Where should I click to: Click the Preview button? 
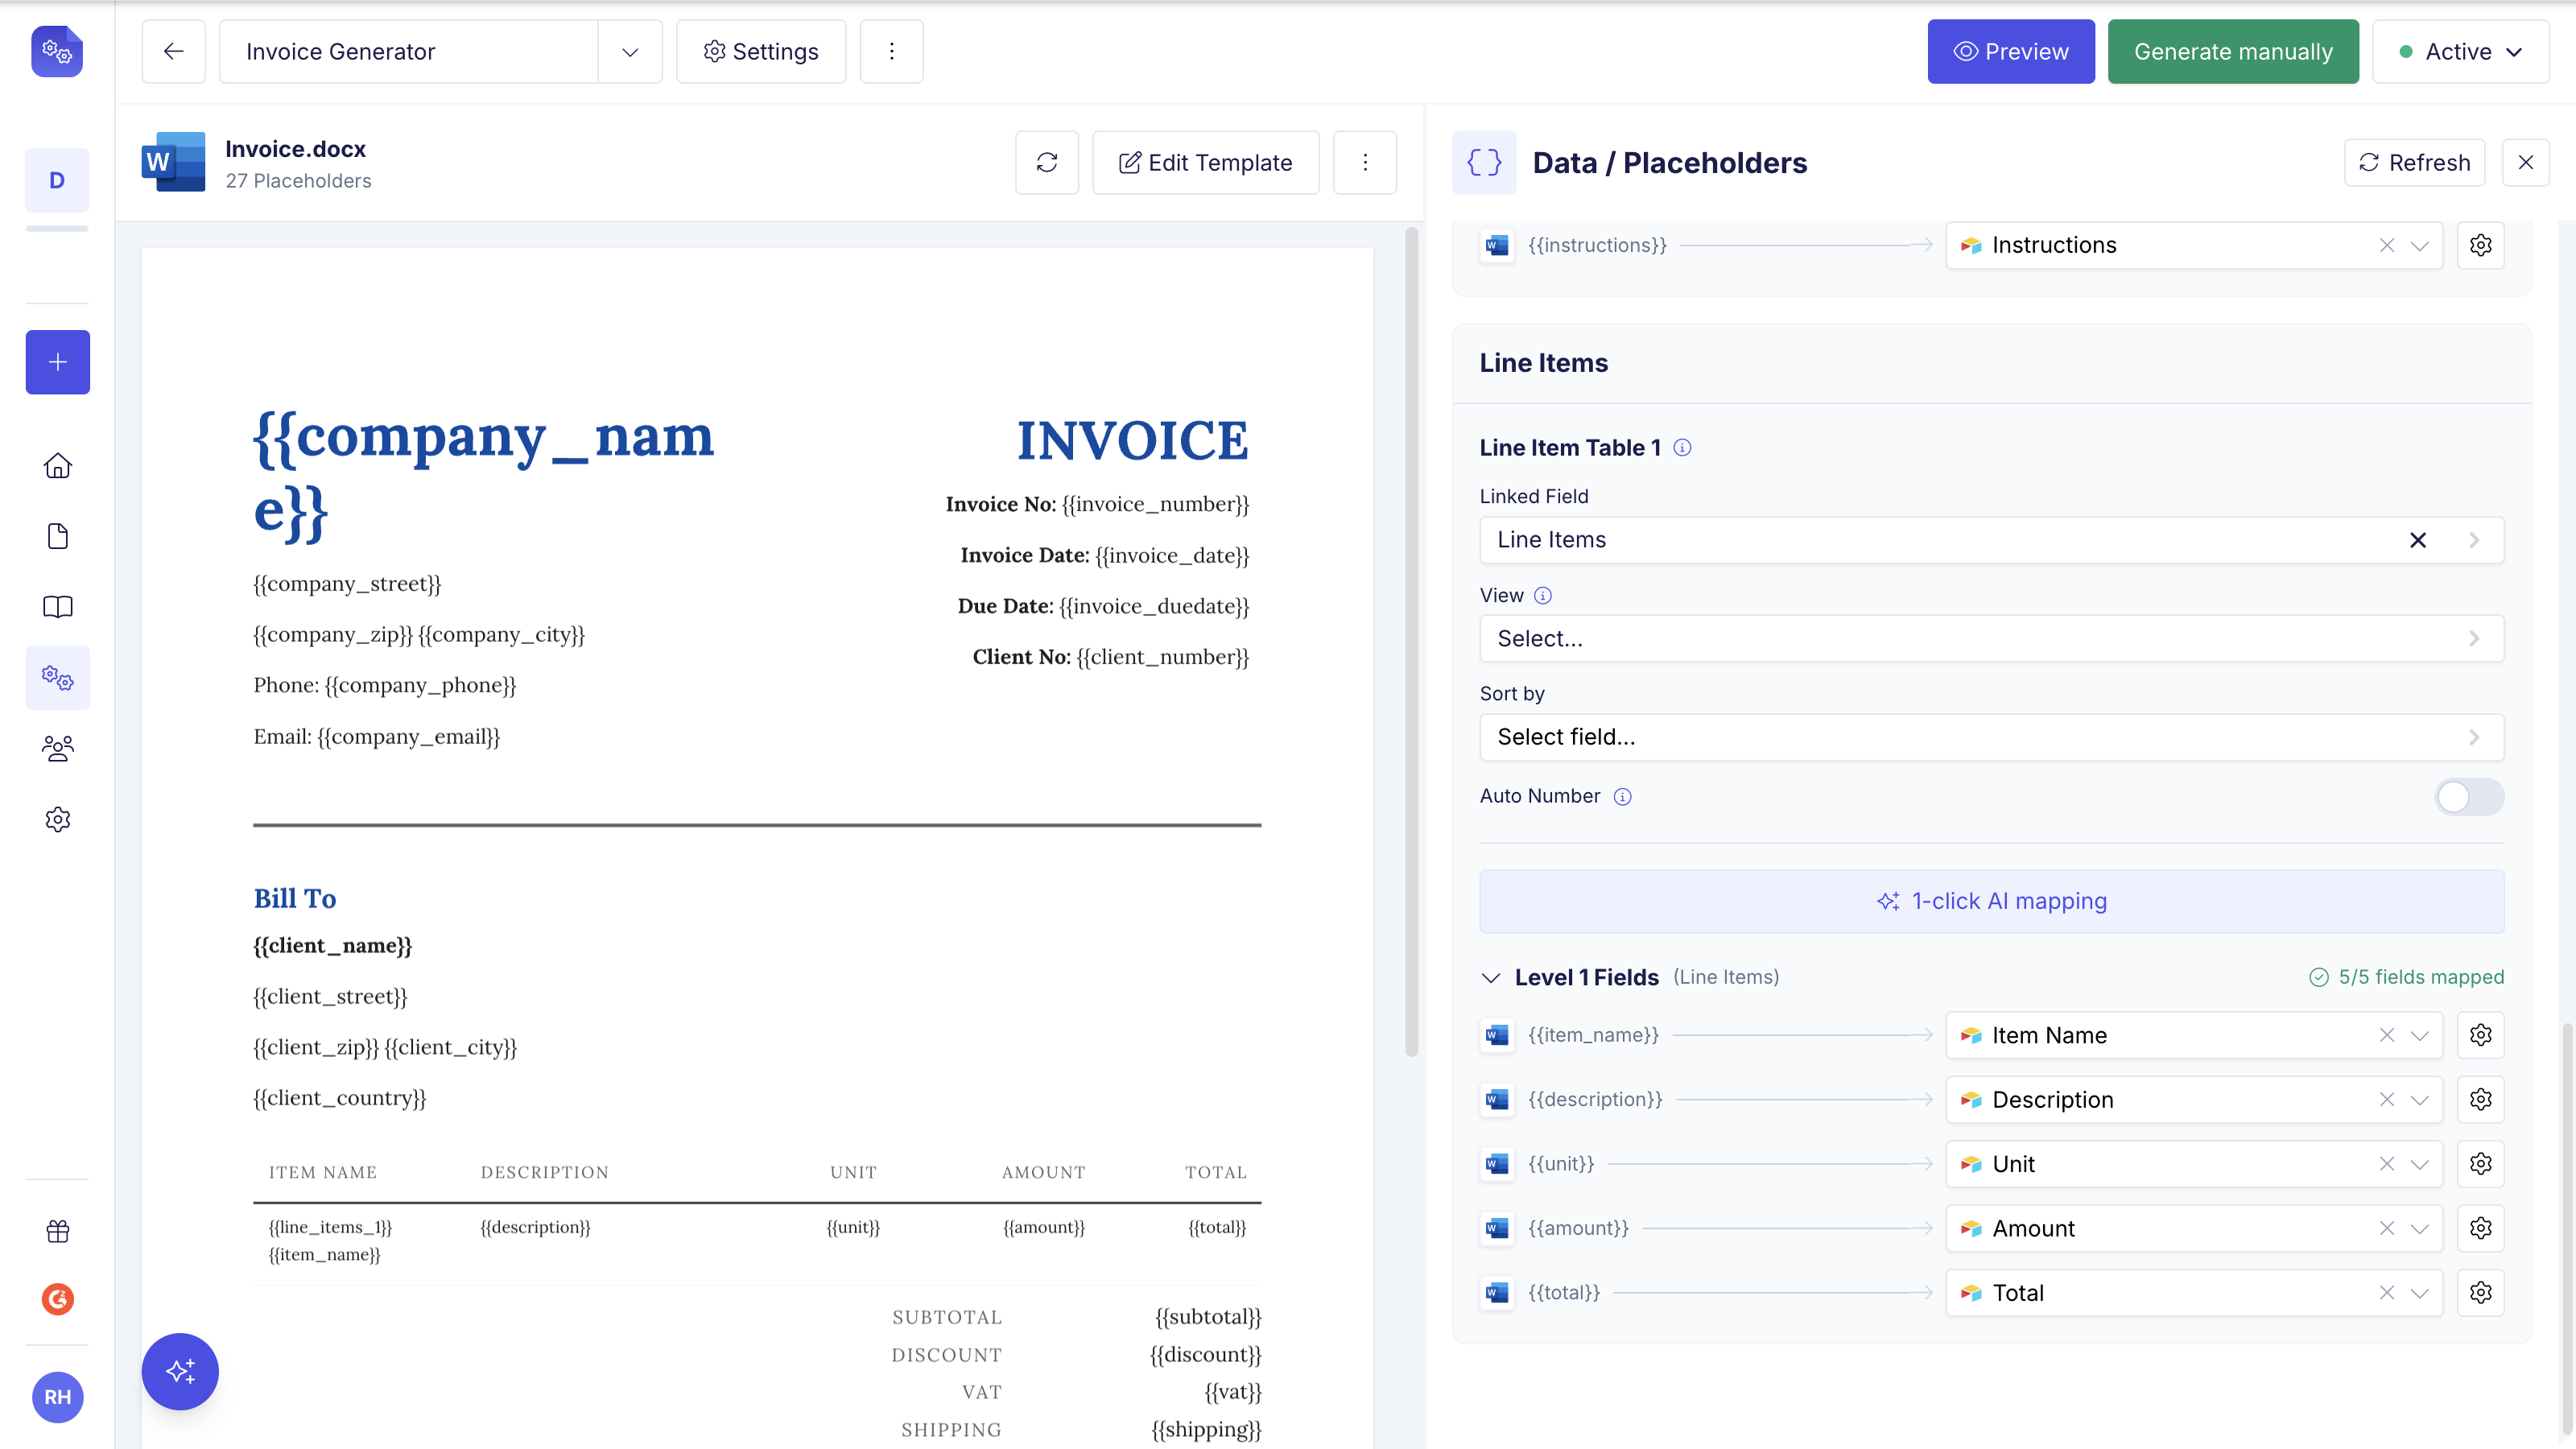click(2010, 51)
